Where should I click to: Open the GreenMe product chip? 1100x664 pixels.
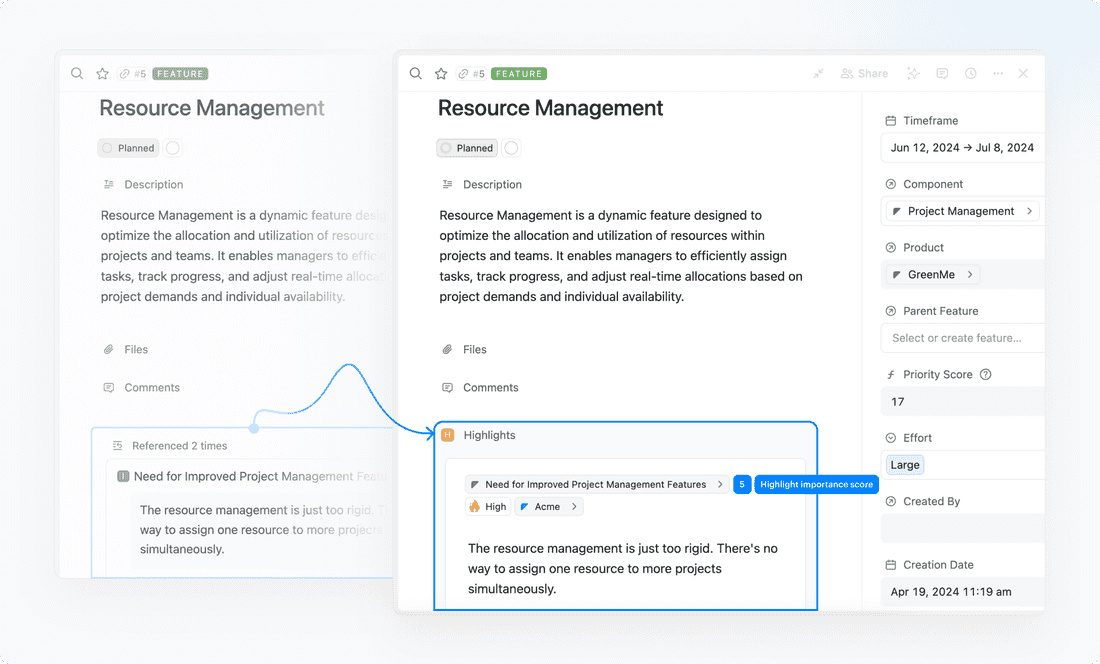[x=931, y=274]
